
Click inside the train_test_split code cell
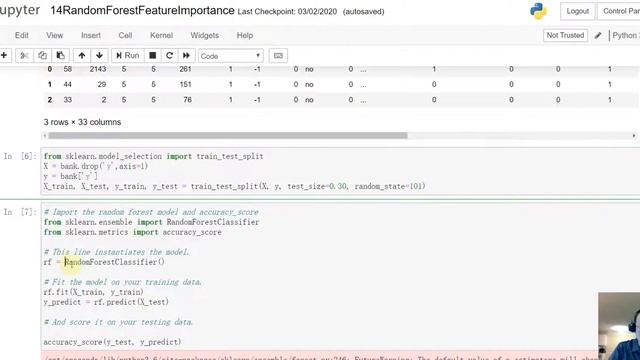click(340, 171)
